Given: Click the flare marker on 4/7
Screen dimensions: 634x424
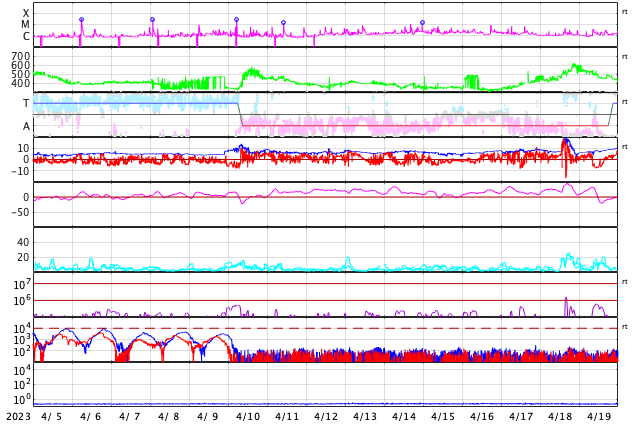Looking at the screenshot, I should point(152,19).
